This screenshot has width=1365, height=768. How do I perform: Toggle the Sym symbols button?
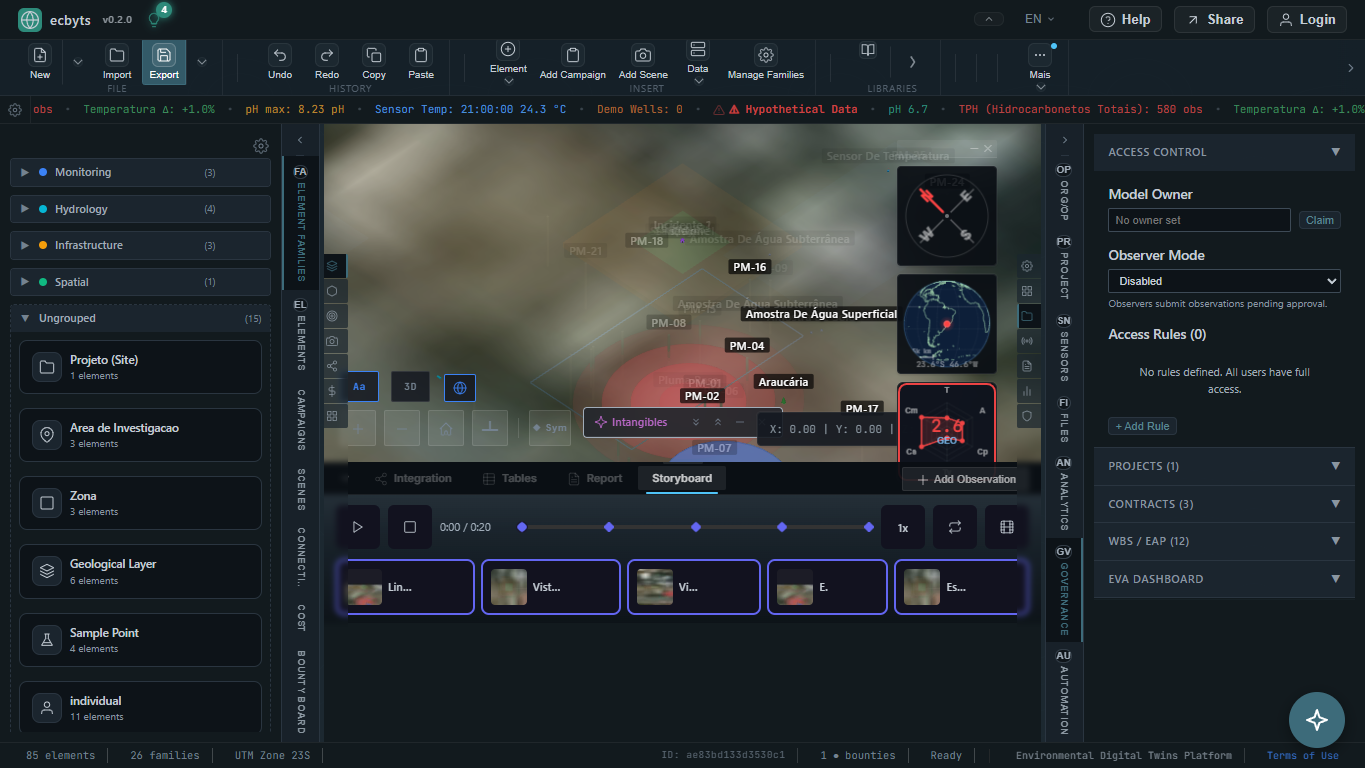tap(550, 428)
